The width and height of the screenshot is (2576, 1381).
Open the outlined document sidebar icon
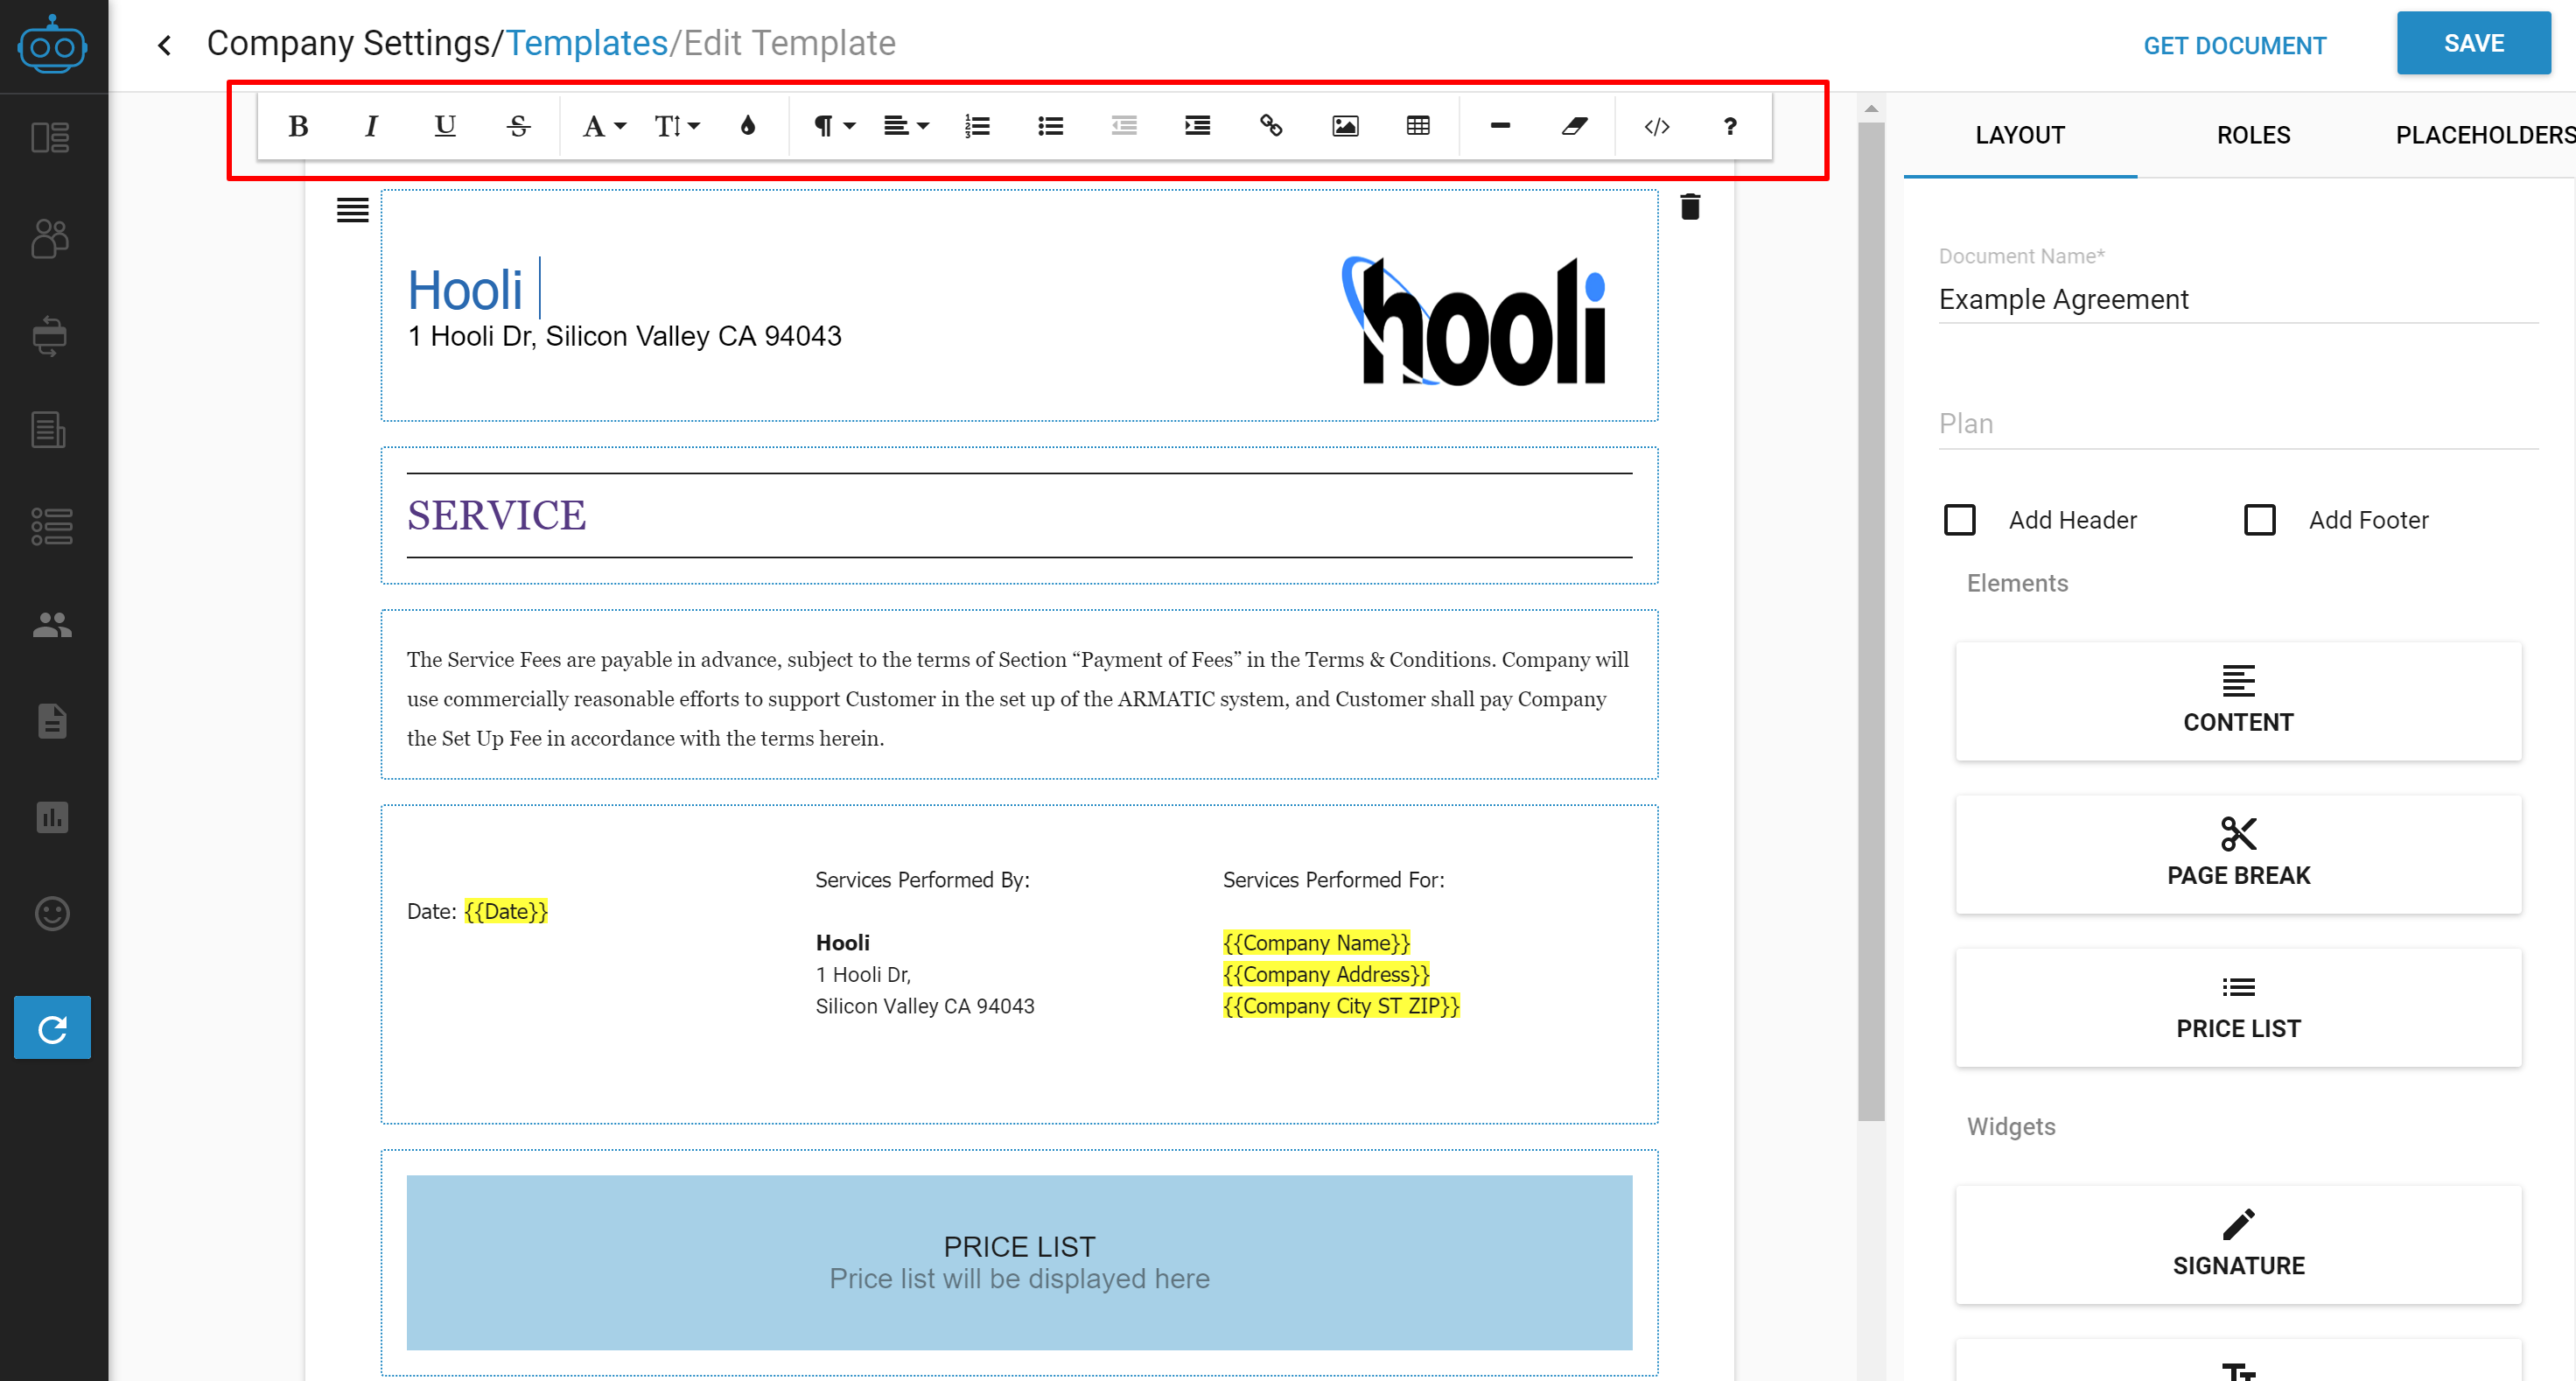[50, 430]
